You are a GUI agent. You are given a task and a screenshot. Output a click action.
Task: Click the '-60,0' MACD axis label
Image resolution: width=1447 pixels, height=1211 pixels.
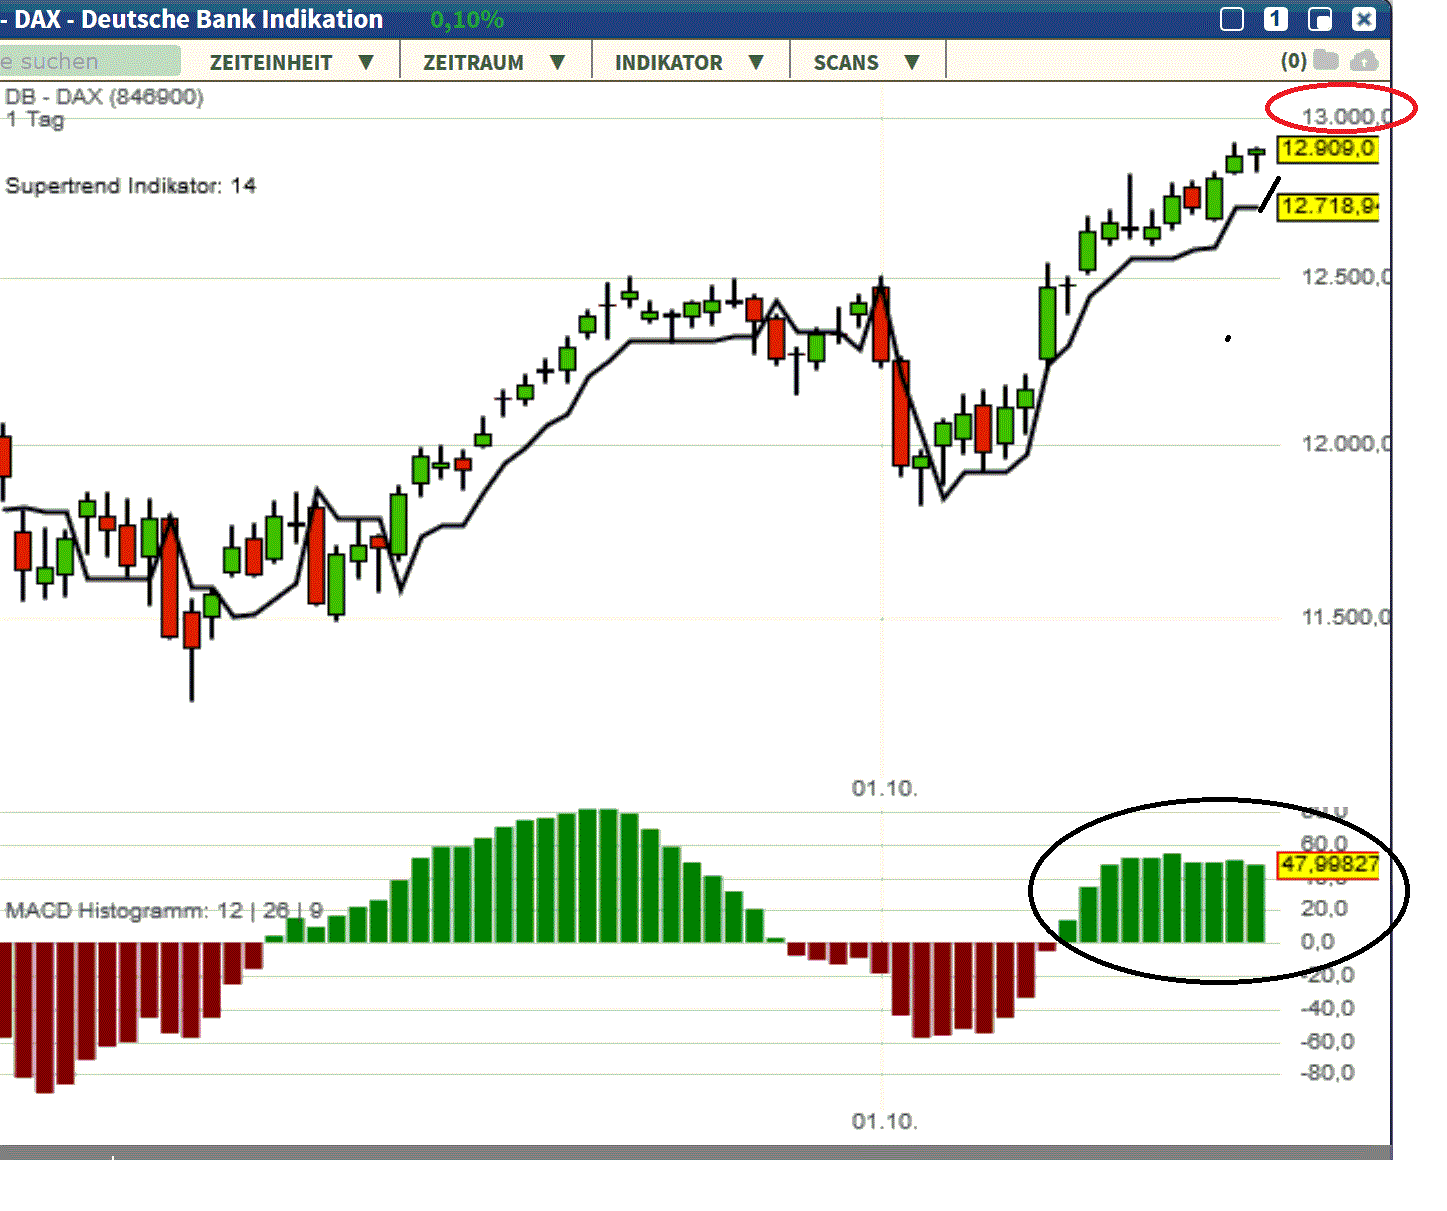pos(1328,1041)
